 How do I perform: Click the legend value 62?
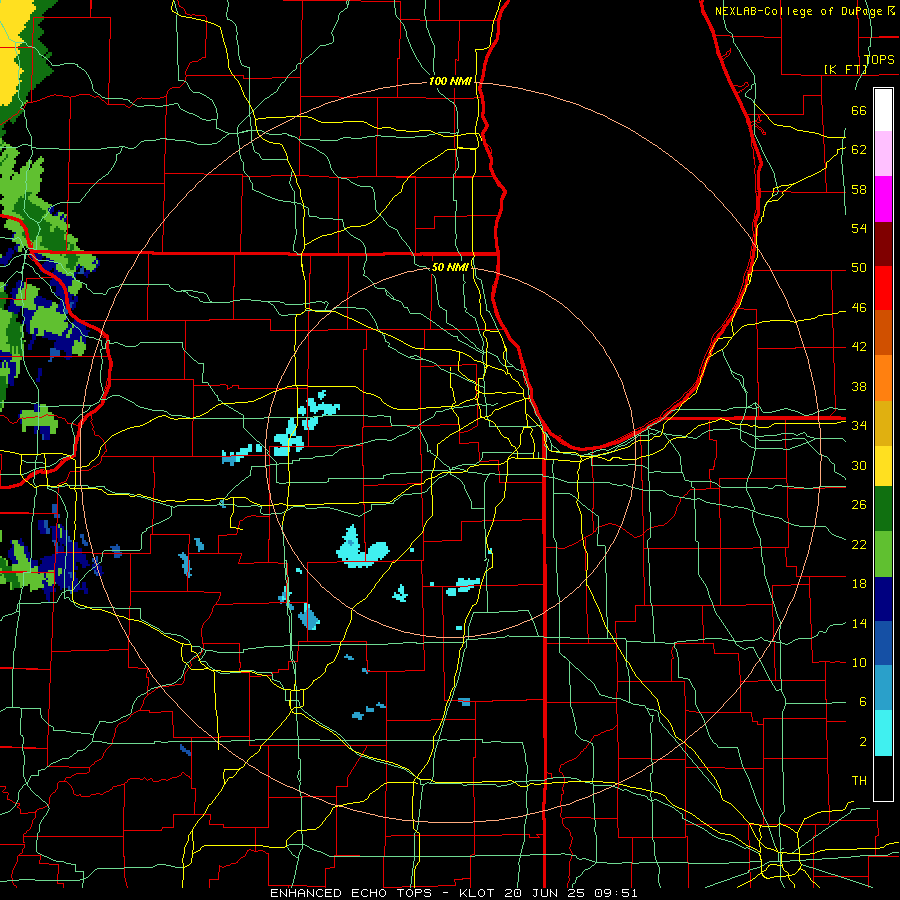859,150
